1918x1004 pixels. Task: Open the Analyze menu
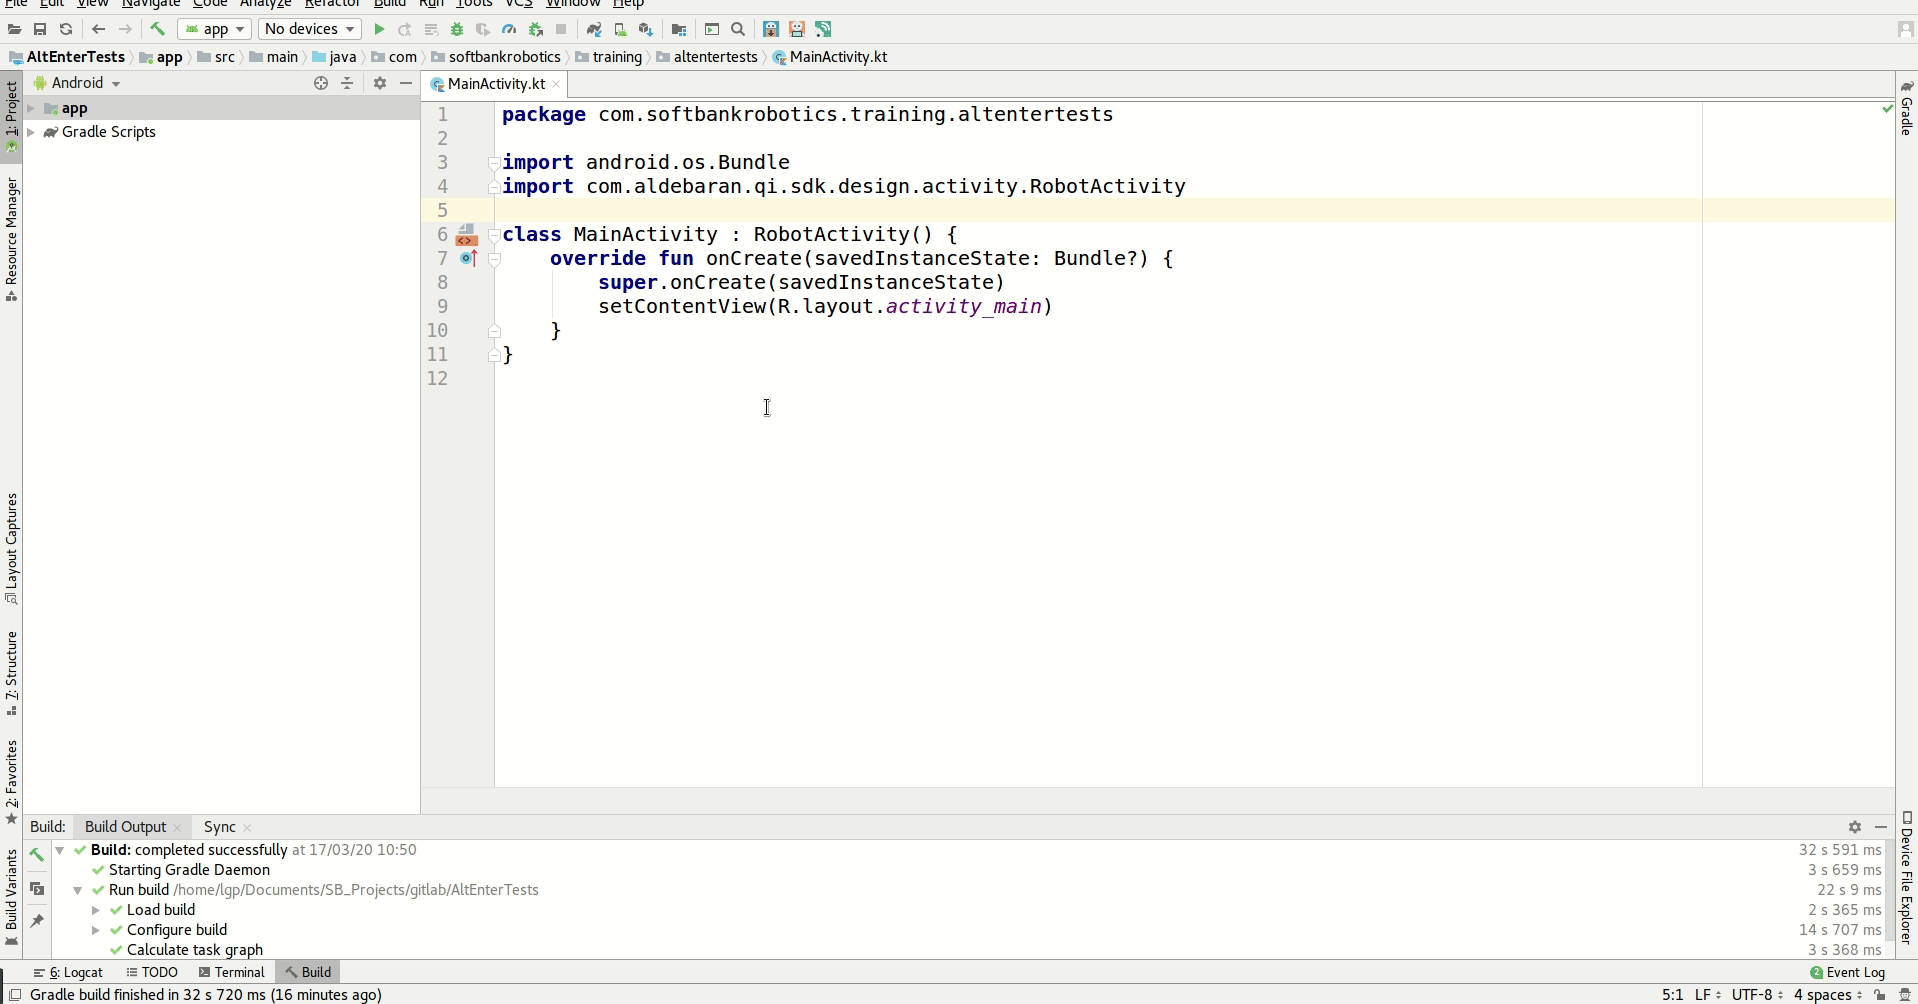265,3
